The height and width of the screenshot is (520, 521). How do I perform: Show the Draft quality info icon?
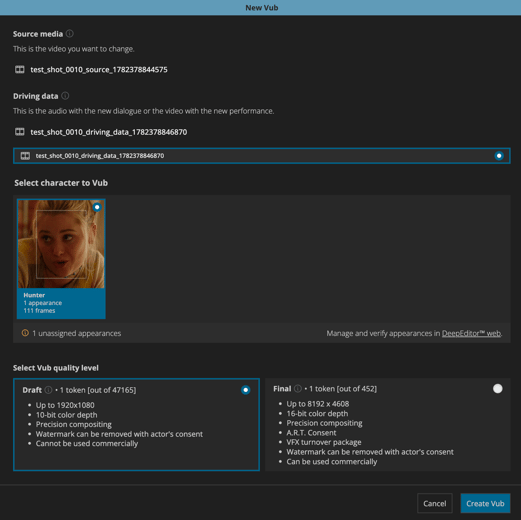pyautogui.click(x=48, y=390)
